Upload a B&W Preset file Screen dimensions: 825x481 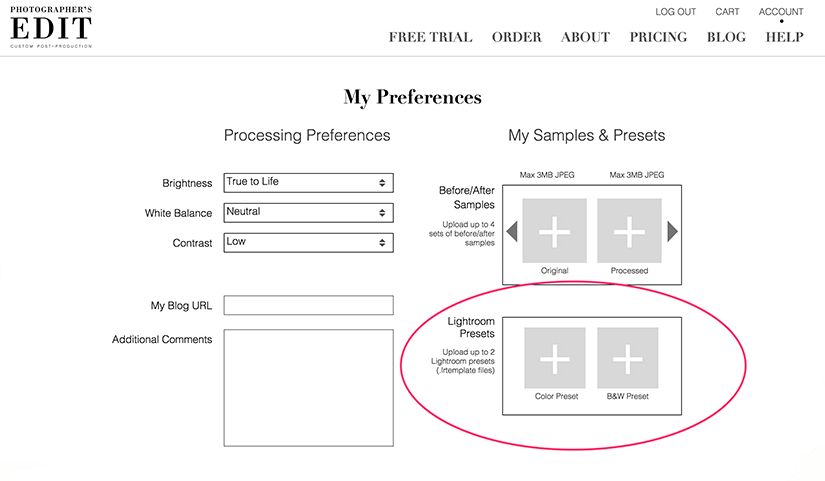[628, 357]
